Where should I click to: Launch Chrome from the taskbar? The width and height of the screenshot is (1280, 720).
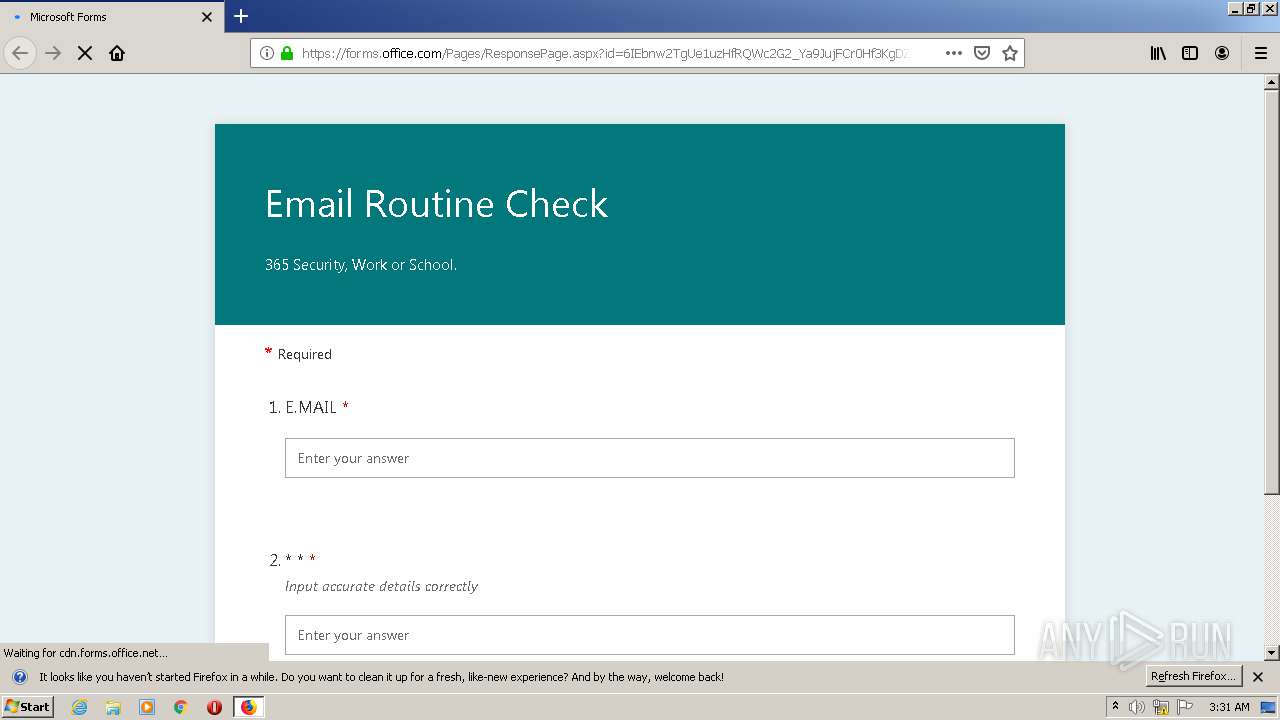tap(181, 707)
